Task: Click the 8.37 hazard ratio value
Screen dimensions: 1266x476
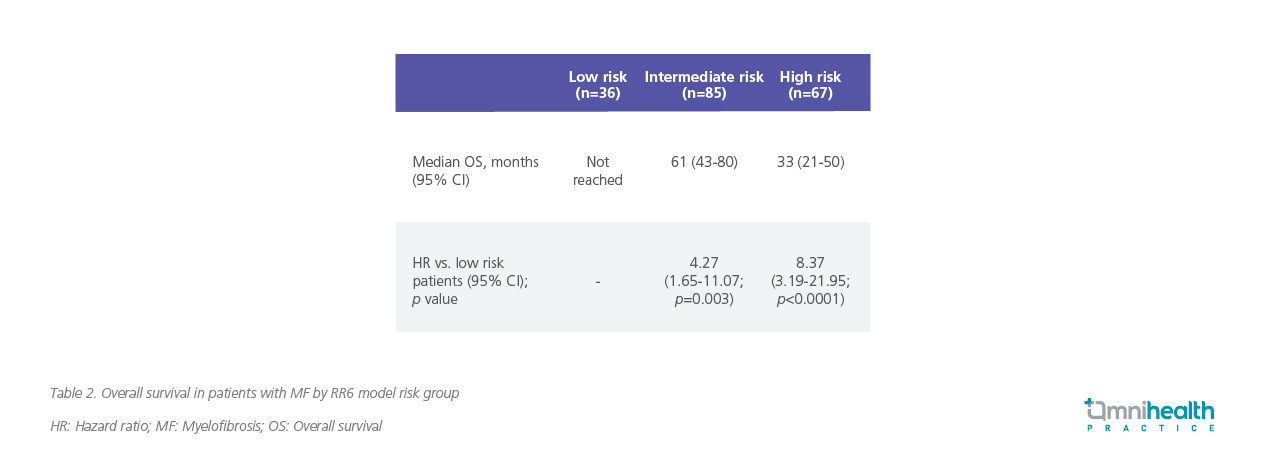Action: [x=810, y=263]
